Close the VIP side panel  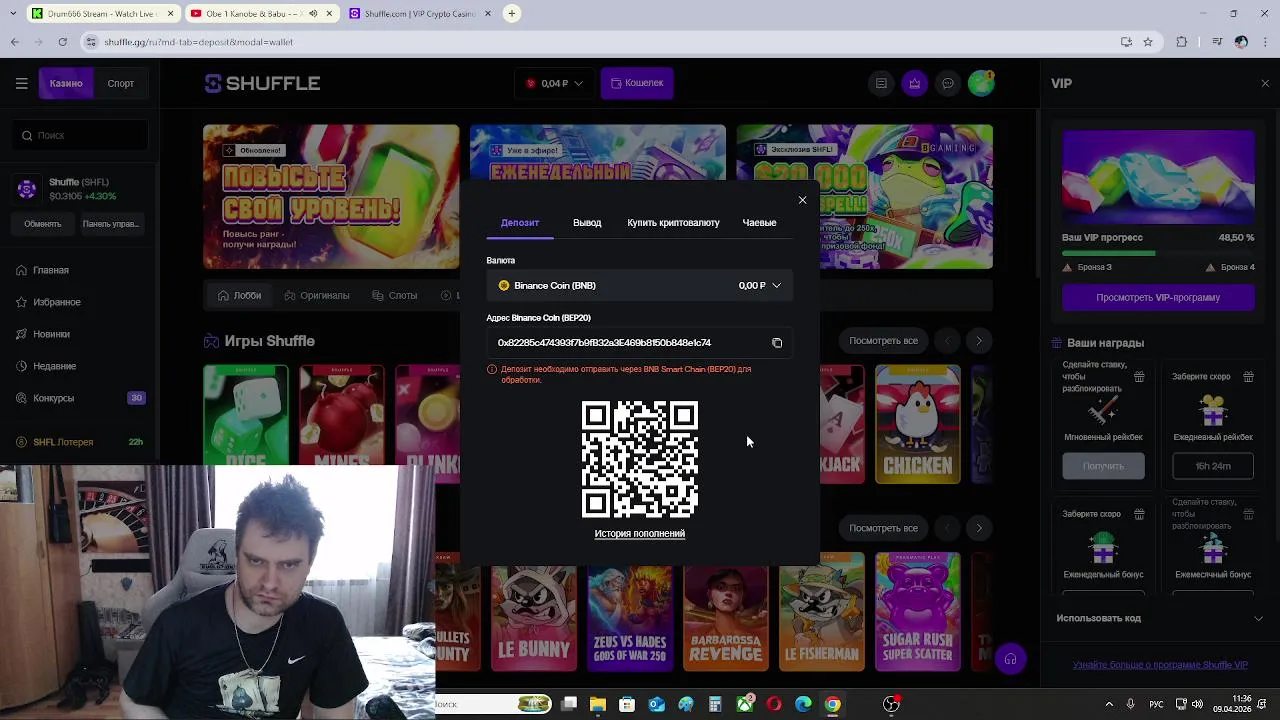(x=1265, y=84)
